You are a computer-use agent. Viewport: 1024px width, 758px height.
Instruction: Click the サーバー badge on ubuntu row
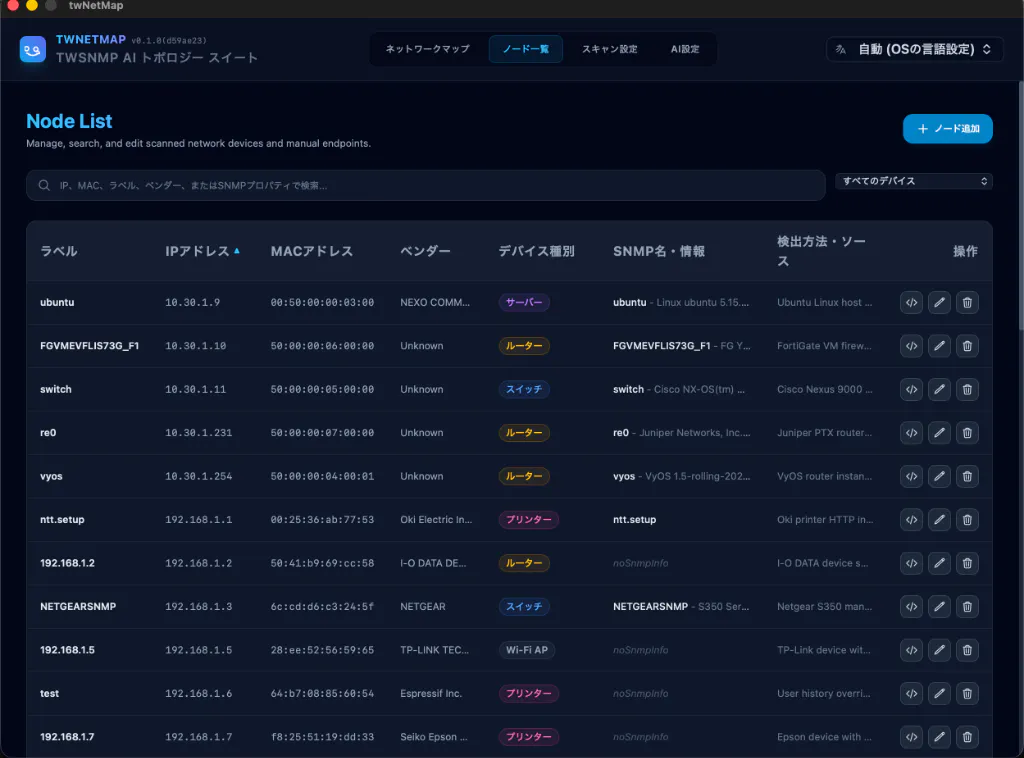click(x=524, y=302)
